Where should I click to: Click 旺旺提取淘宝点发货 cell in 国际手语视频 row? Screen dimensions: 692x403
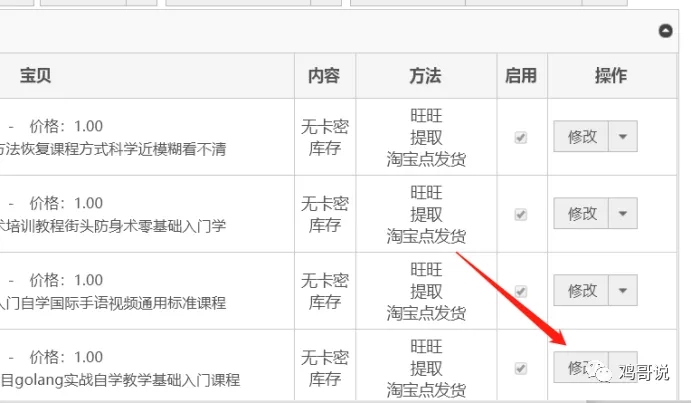click(426, 291)
